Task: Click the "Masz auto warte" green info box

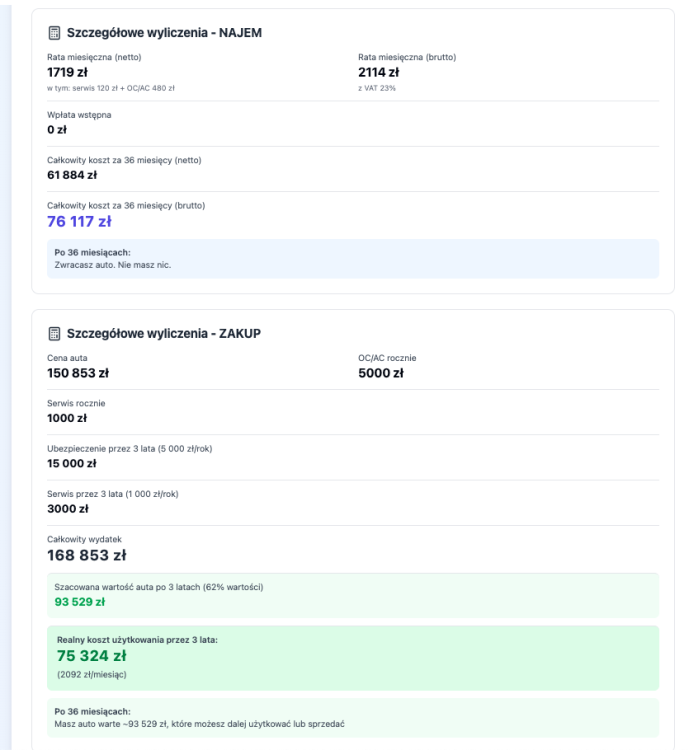Action: coord(353,717)
